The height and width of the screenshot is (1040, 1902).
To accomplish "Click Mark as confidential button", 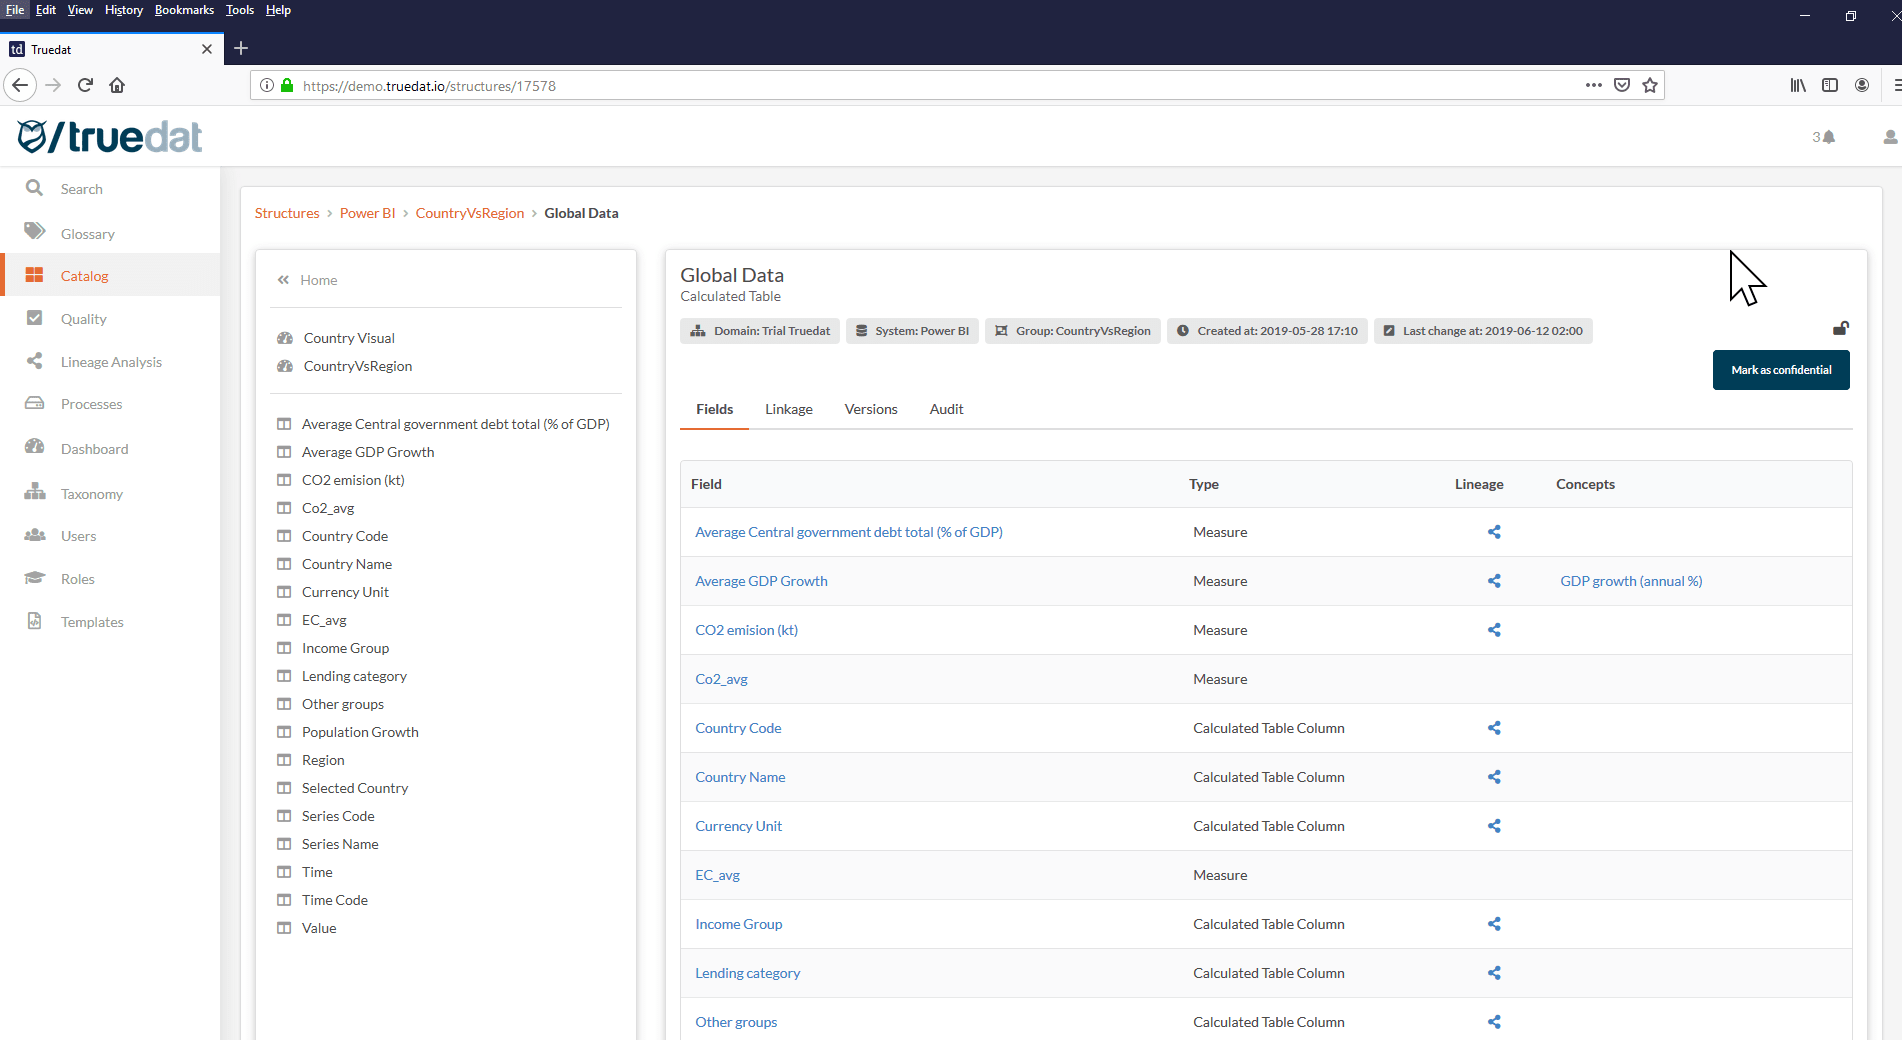I will [x=1781, y=370].
